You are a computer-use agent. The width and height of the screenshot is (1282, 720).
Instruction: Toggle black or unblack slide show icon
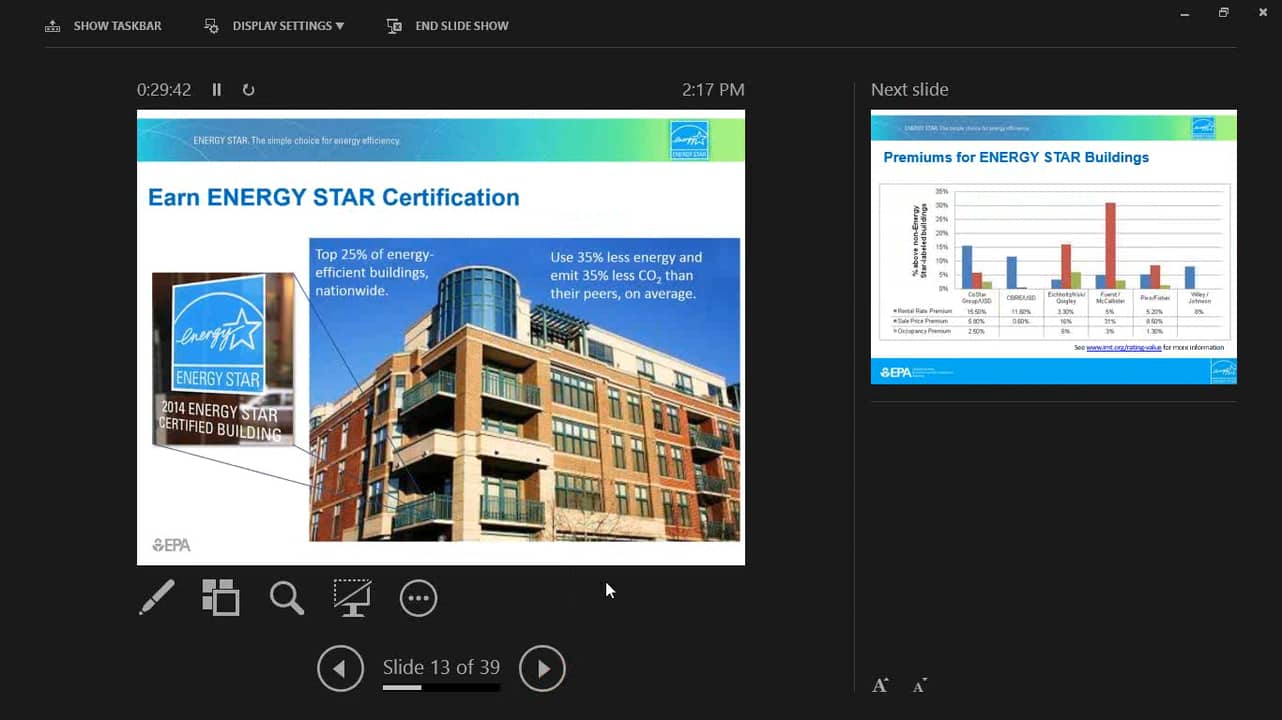coord(352,598)
